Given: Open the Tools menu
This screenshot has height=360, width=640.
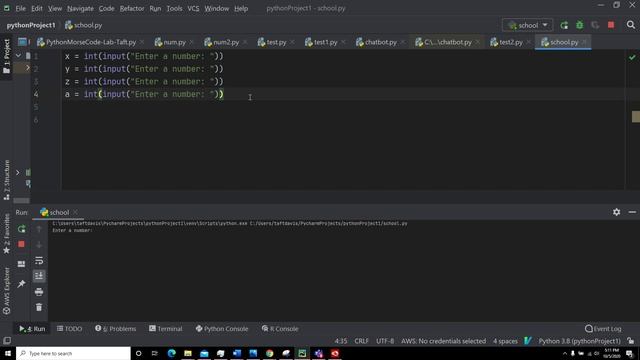Looking at the screenshot, I should [174, 8].
